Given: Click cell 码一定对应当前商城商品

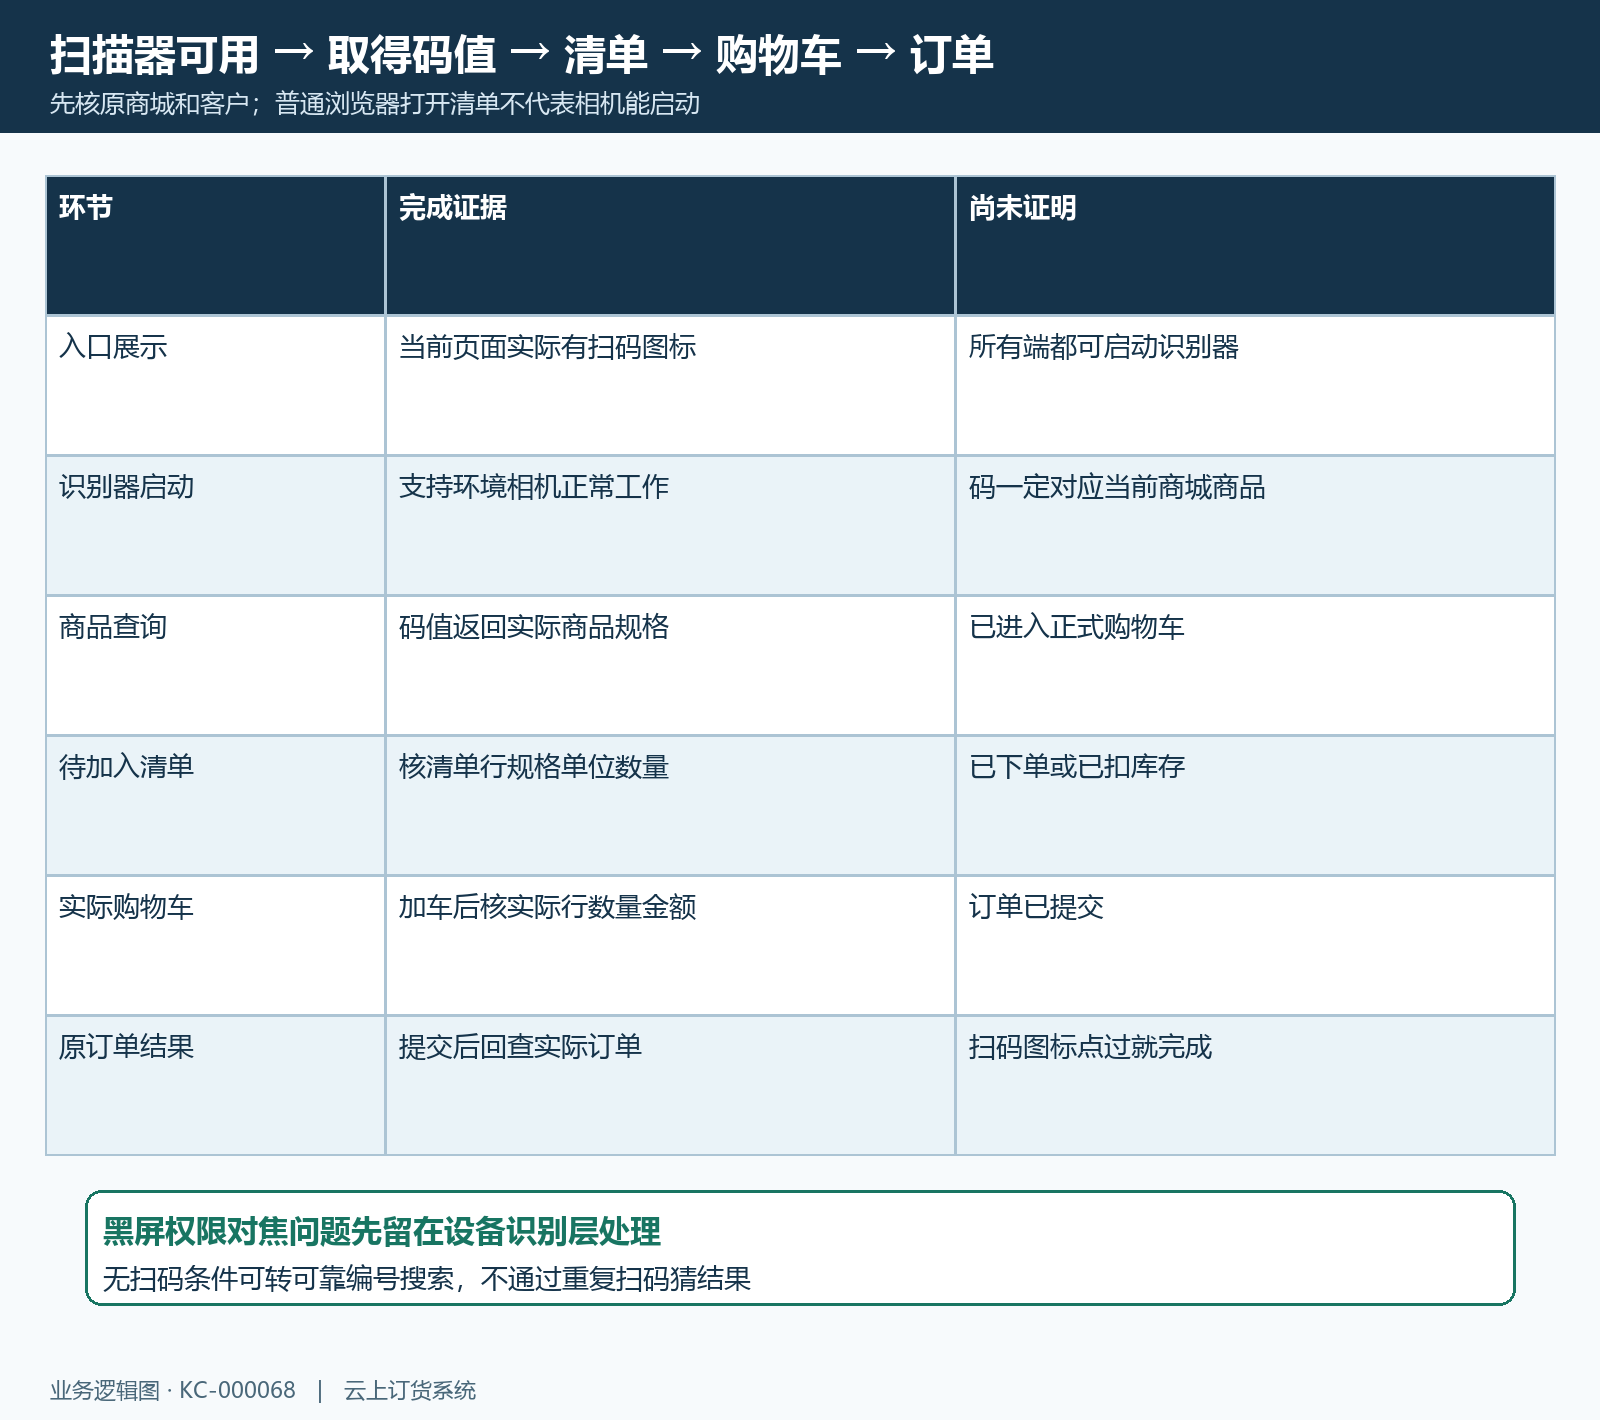Looking at the screenshot, I should point(1255,526).
